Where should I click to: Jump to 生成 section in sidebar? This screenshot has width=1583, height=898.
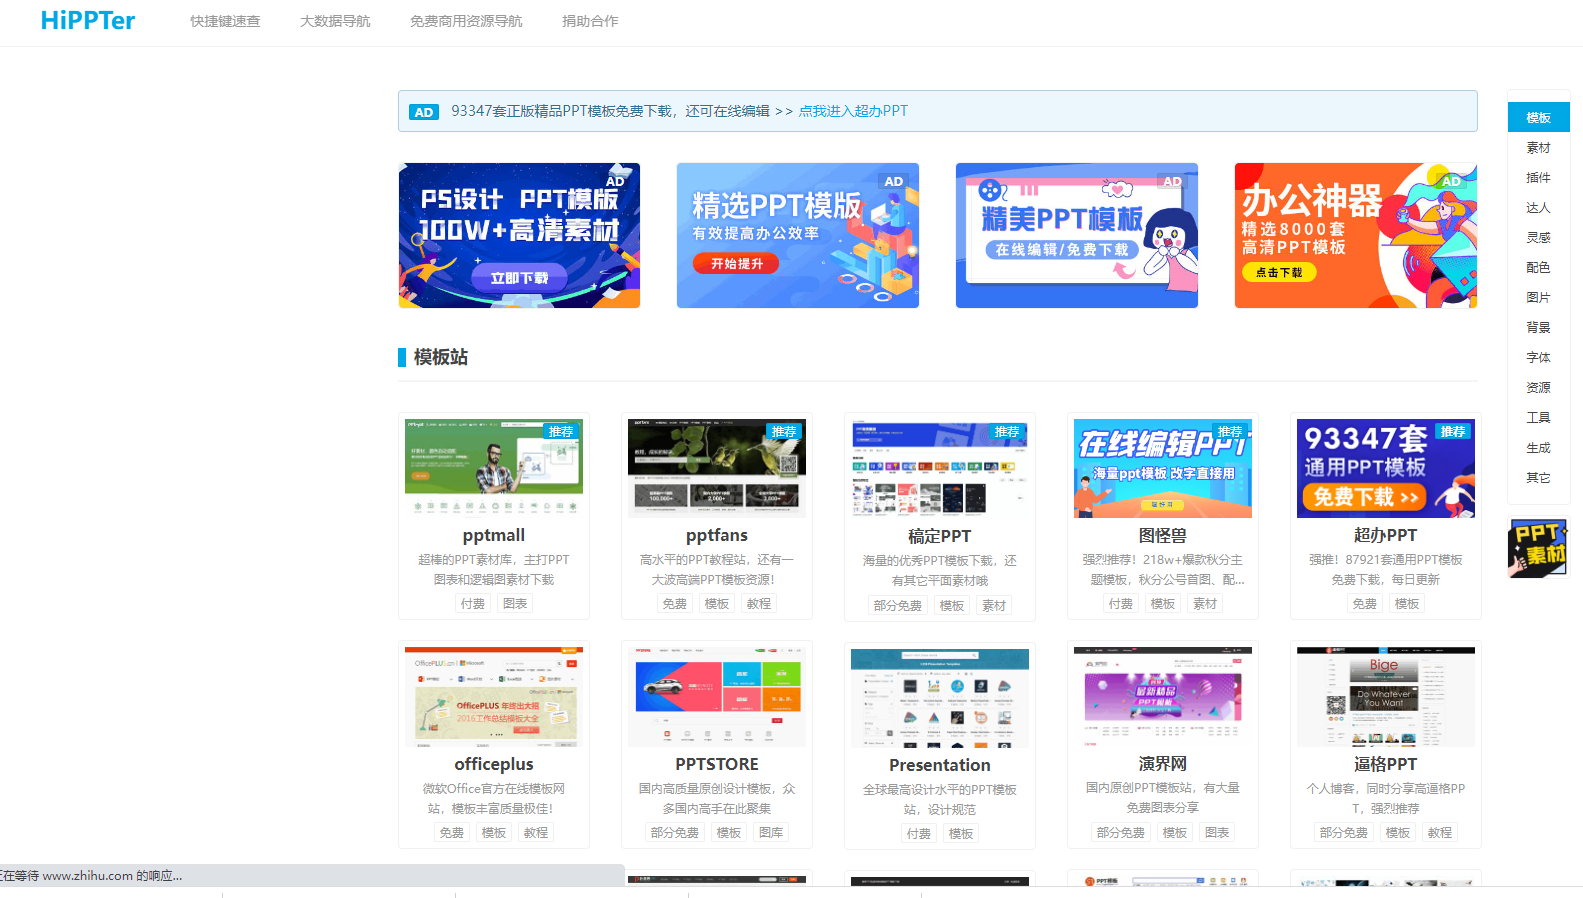pos(1538,448)
